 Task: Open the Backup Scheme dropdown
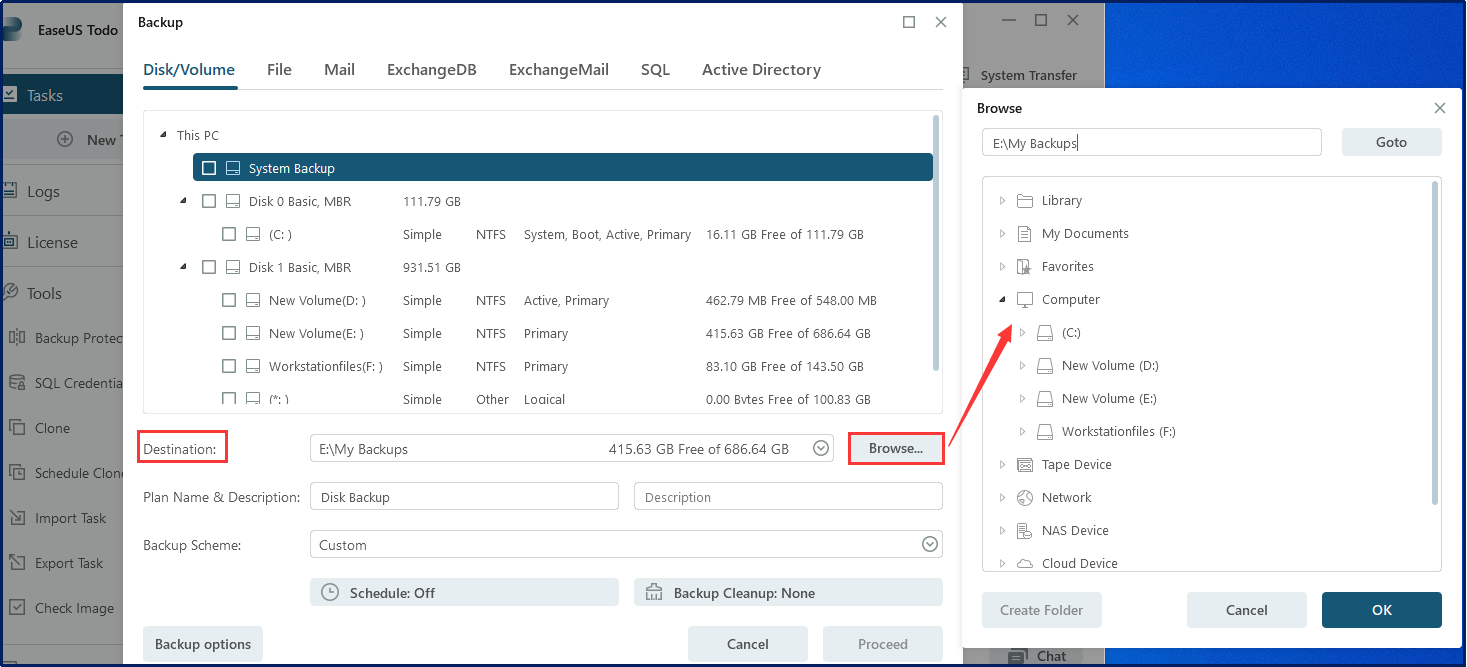(930, 545)
